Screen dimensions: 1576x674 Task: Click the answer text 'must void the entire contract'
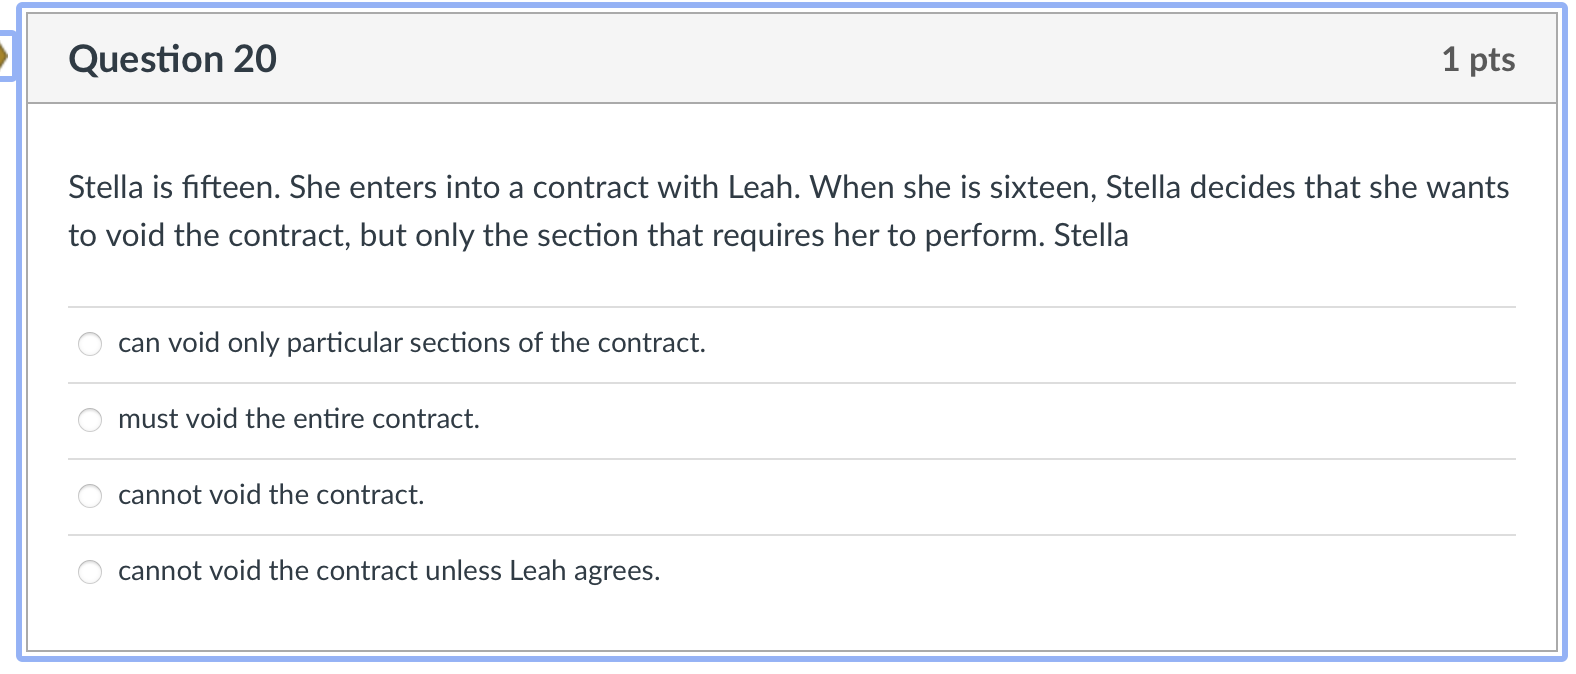299,419
